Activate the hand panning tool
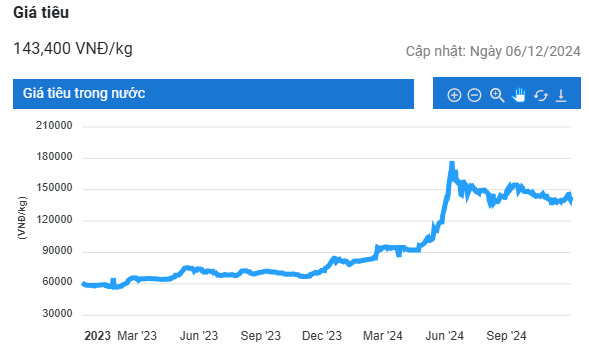 tap(519, 95)
